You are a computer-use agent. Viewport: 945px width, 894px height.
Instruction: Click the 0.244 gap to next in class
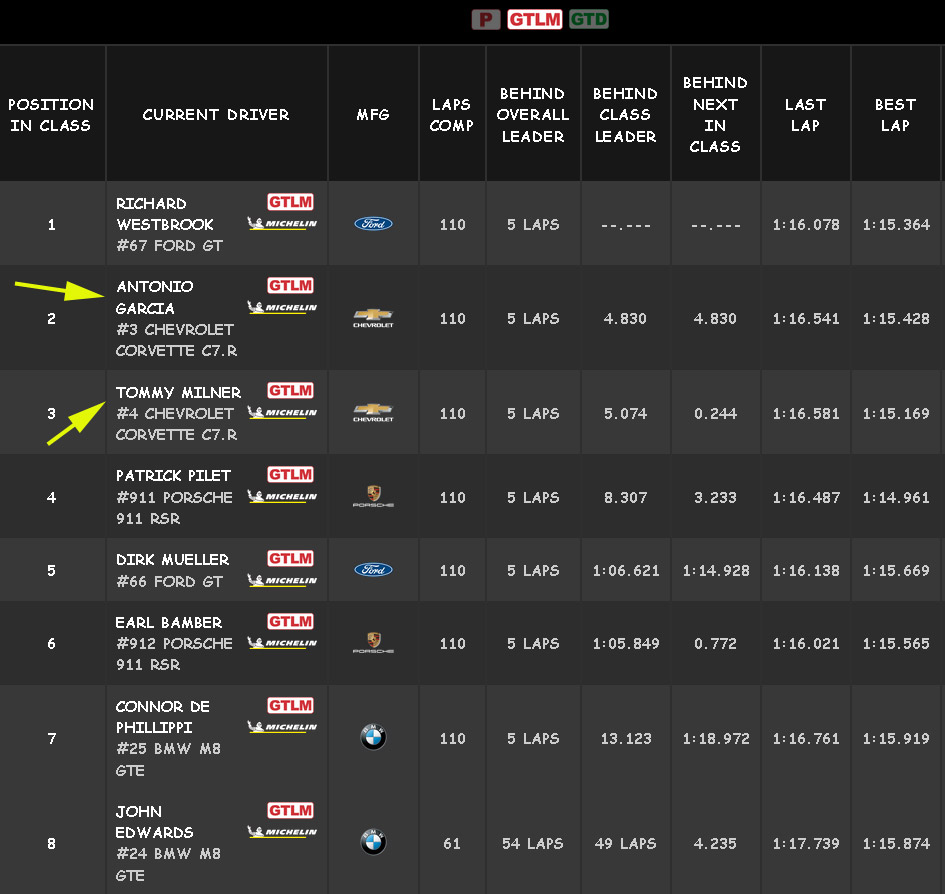[715, 414]
